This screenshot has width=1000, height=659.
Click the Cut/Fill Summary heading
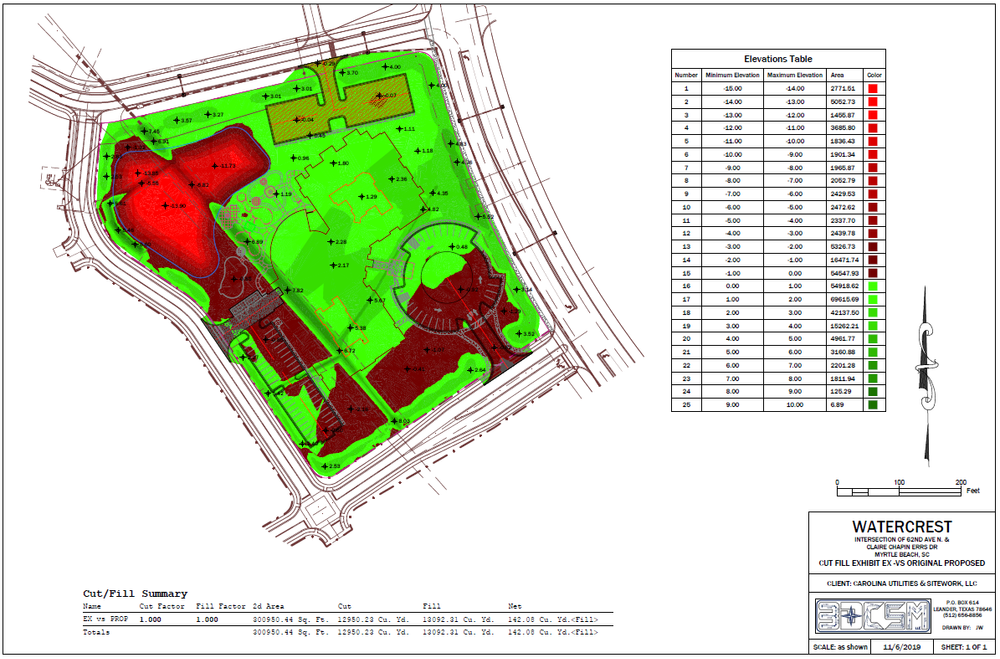coord(135,594)
